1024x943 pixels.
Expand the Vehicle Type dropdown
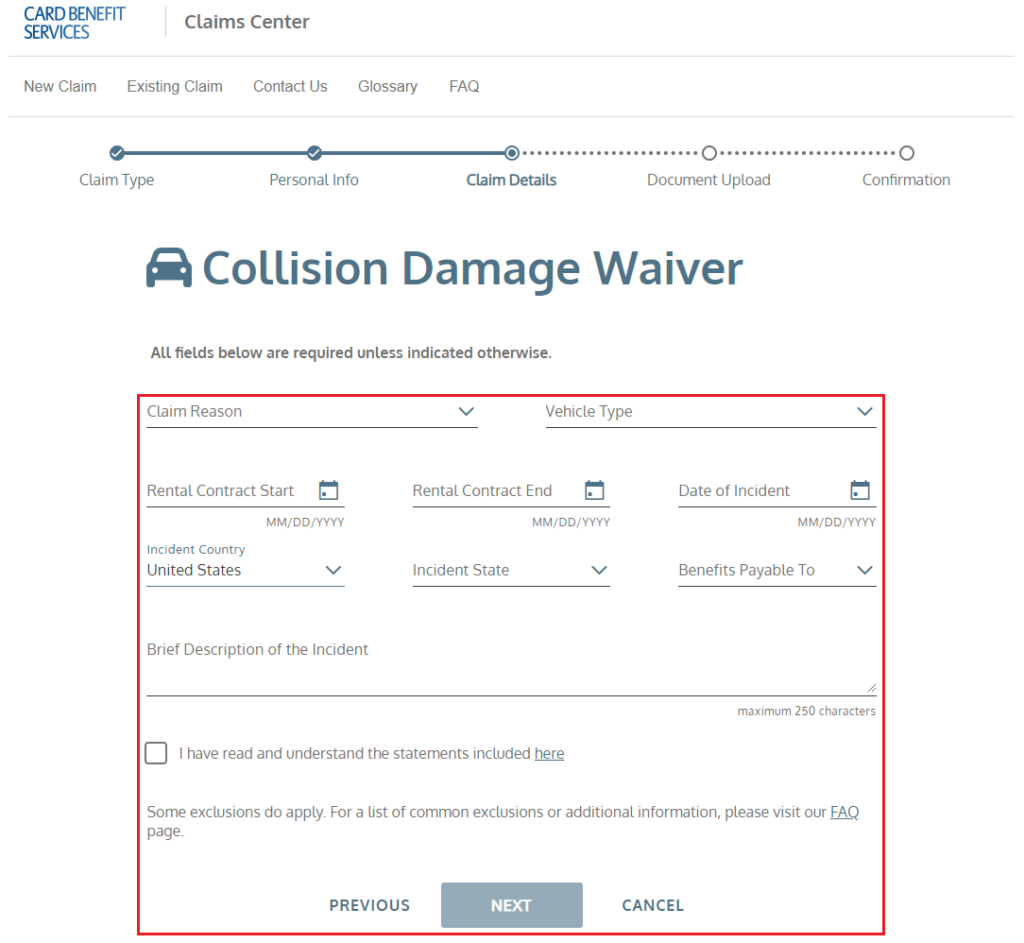[x=710, y=412]
